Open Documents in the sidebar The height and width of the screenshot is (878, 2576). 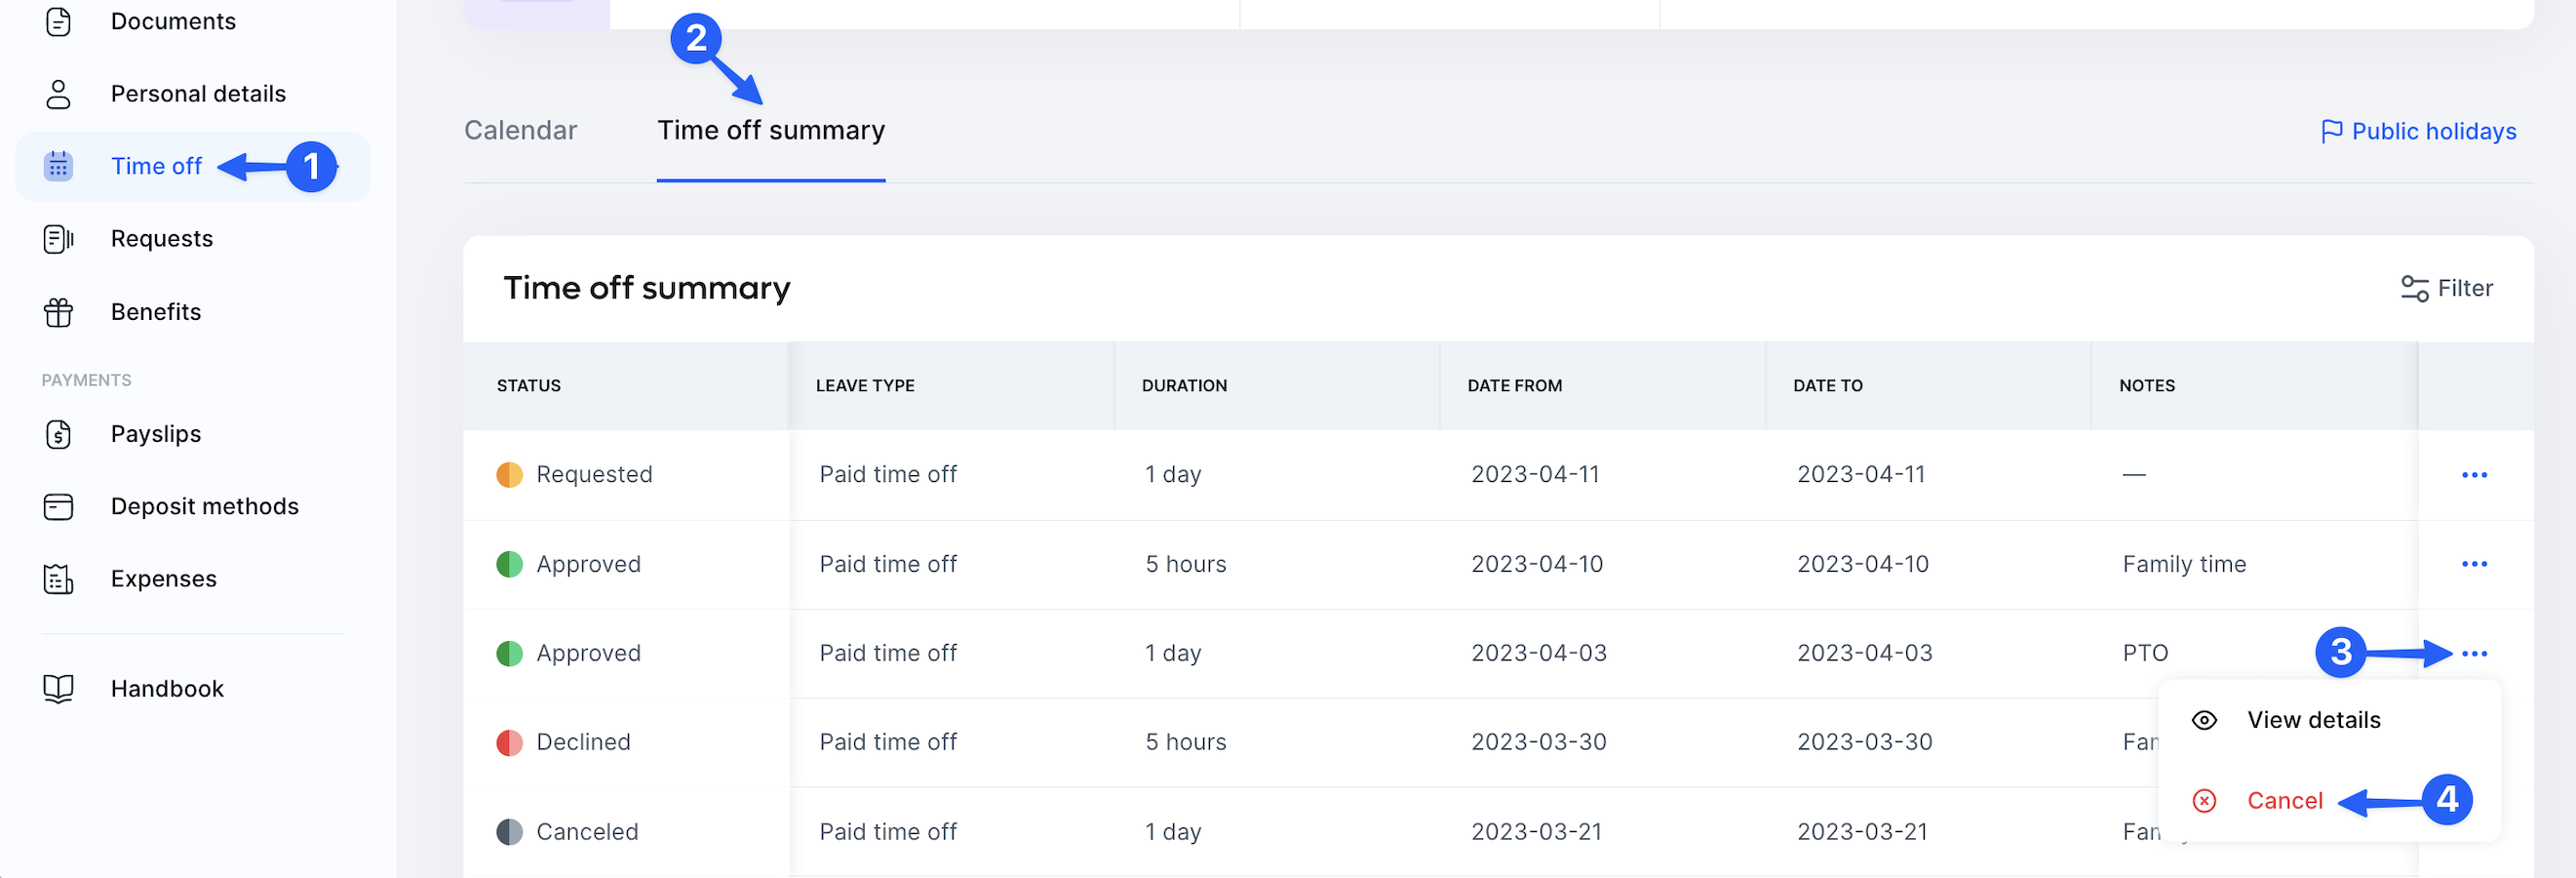[173, 21]
